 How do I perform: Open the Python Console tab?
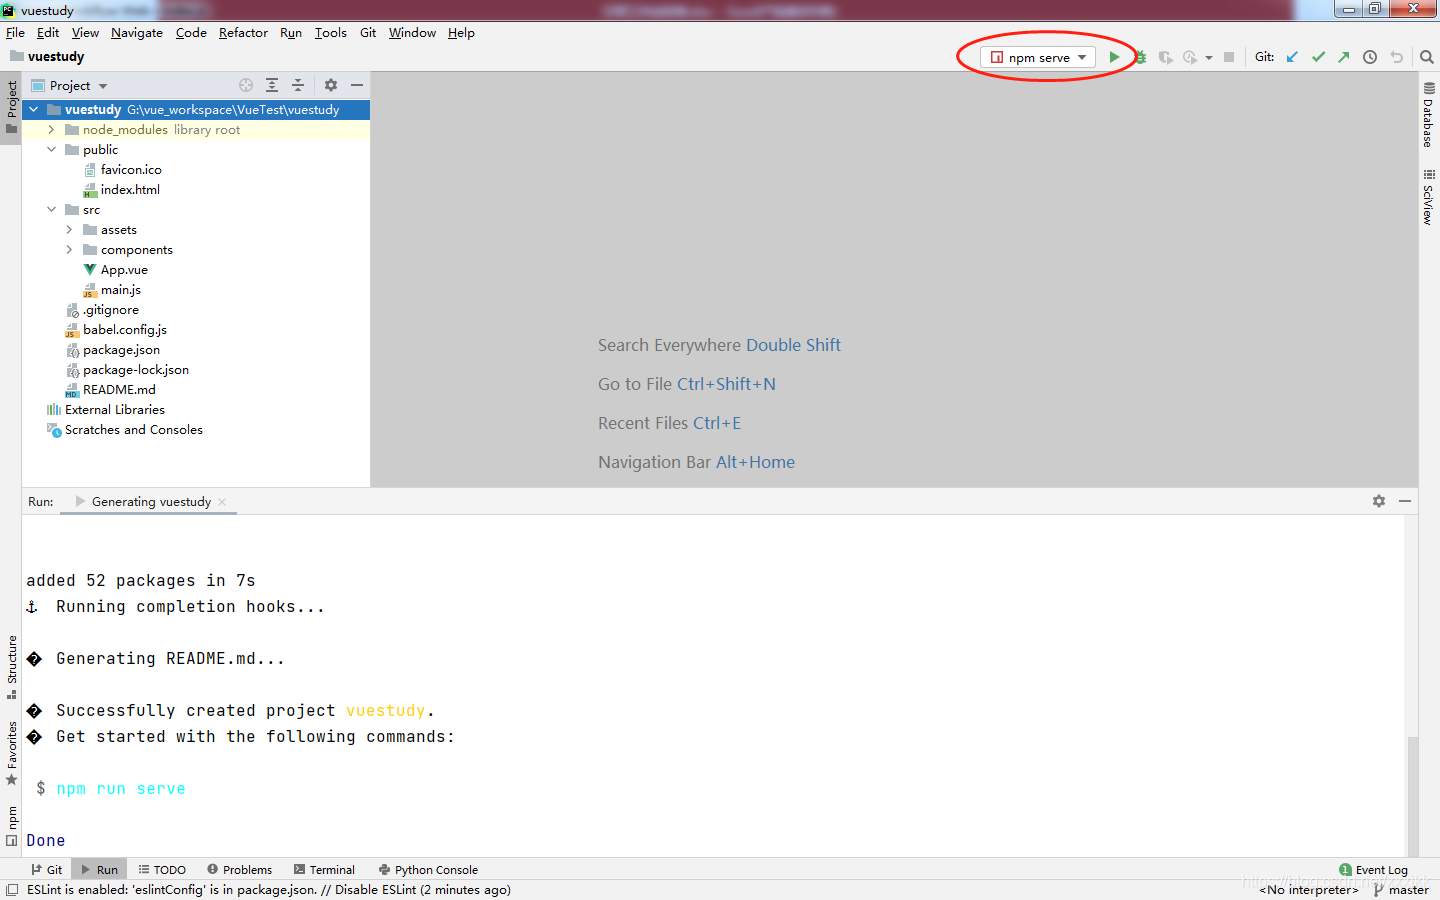428,870
